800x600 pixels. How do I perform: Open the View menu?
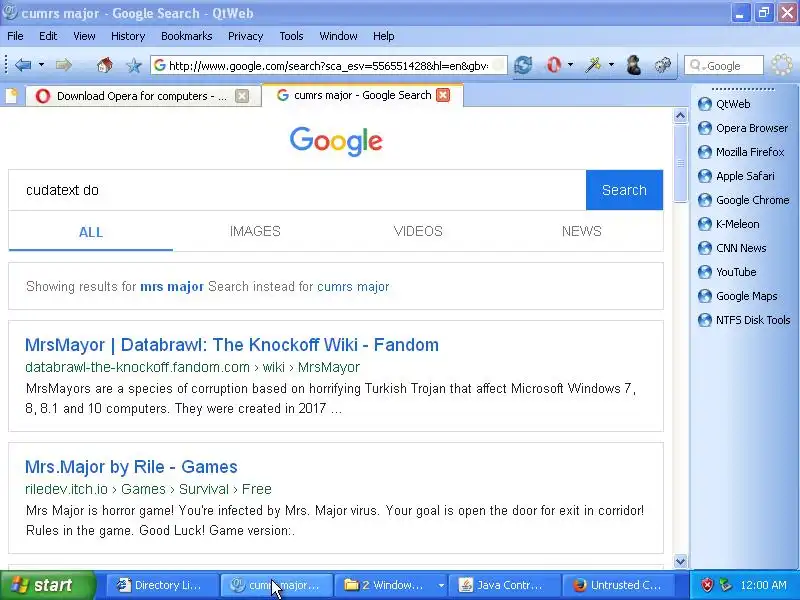point(84,36)
